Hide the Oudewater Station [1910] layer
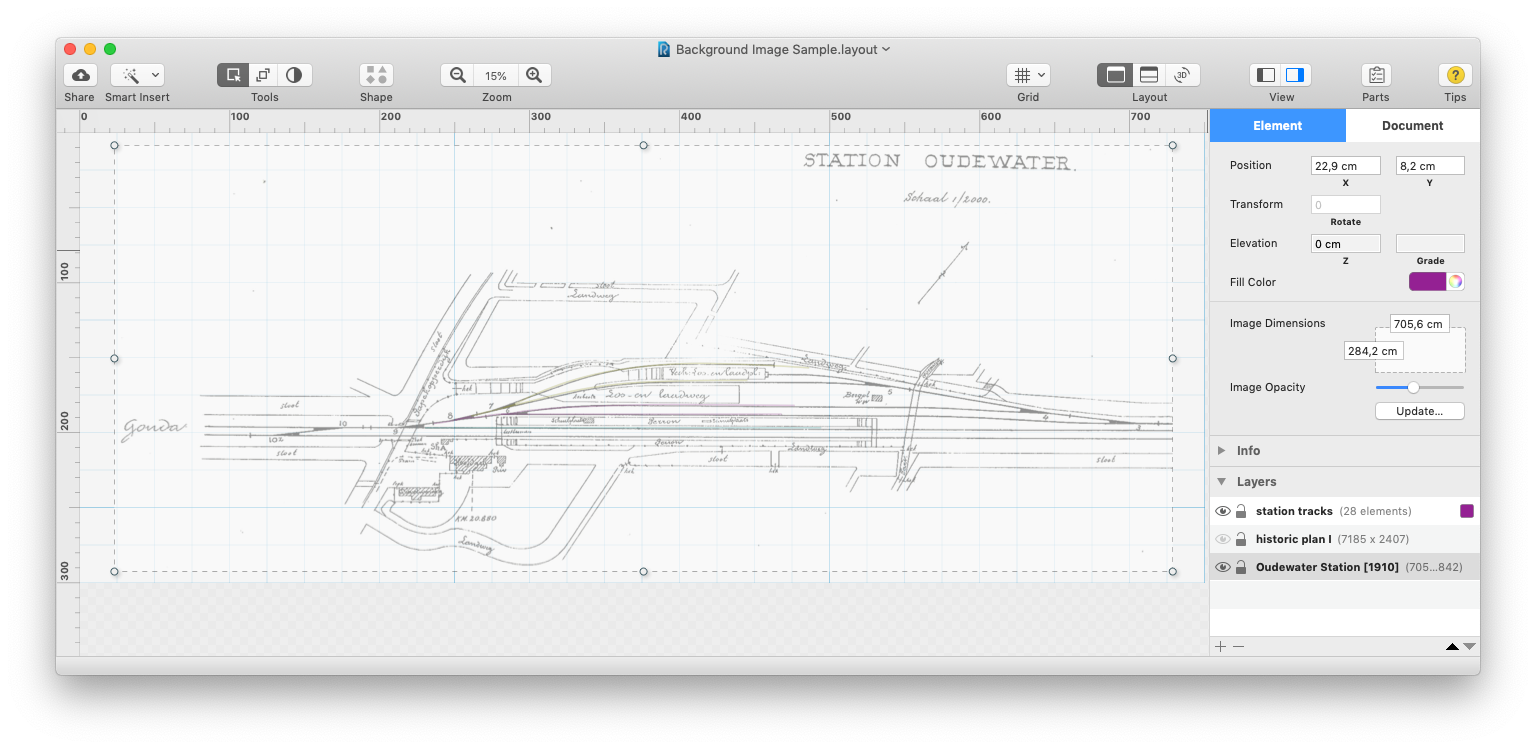The height and width of the screenshot is (749, 1536). point(1222,567)
